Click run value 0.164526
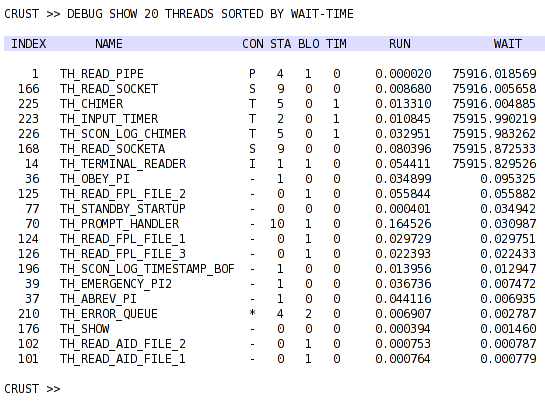545x402 pixels. (403, 224)
